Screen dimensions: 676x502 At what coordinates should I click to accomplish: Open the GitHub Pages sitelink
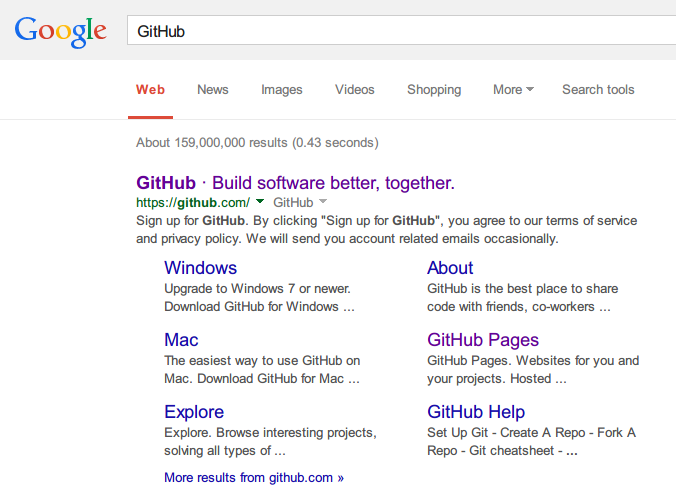(483, 340)
